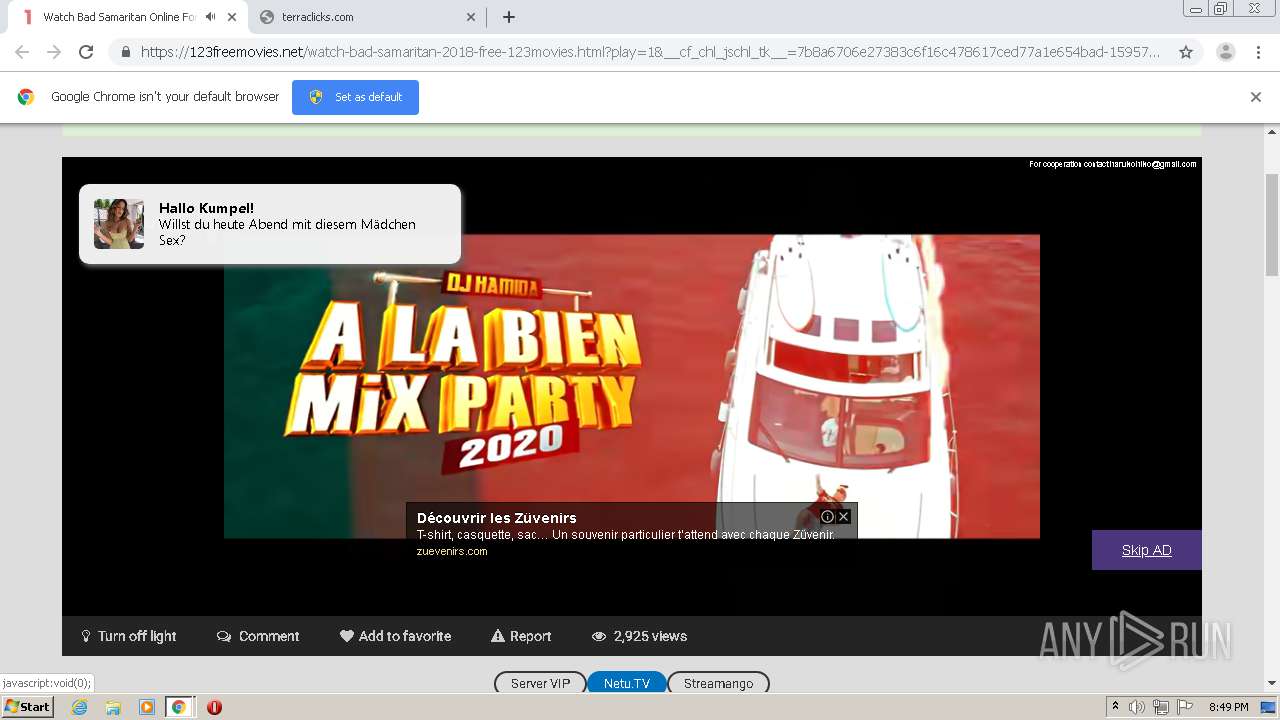Show hidden system tray icons
The width and height of the screenshot is (1280, 720).
1115,707
